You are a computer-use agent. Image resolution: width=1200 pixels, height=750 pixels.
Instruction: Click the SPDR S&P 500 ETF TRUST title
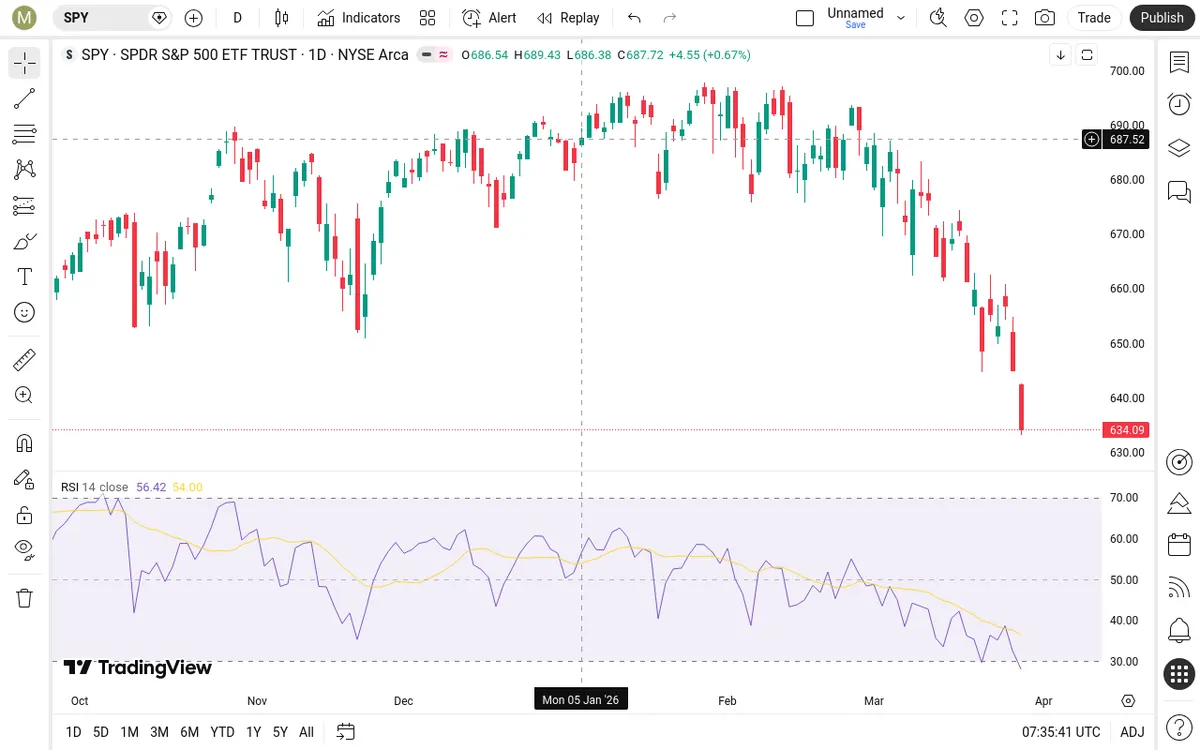coord(209,55)
